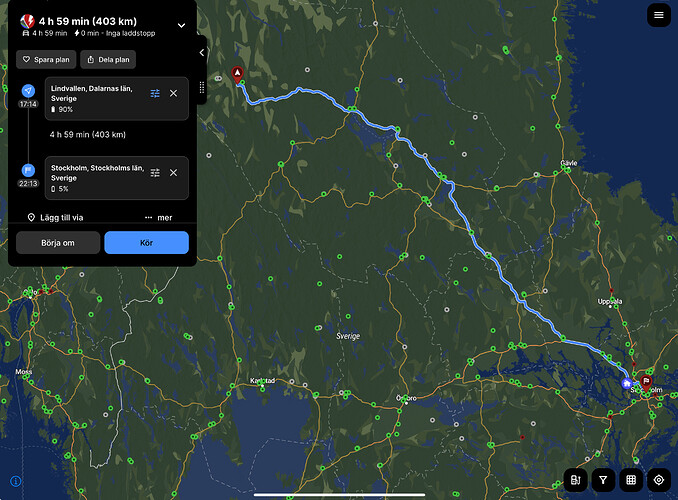The image size is (678, 500).
Task: Open the info icon
Action: (x=16, y=481)
